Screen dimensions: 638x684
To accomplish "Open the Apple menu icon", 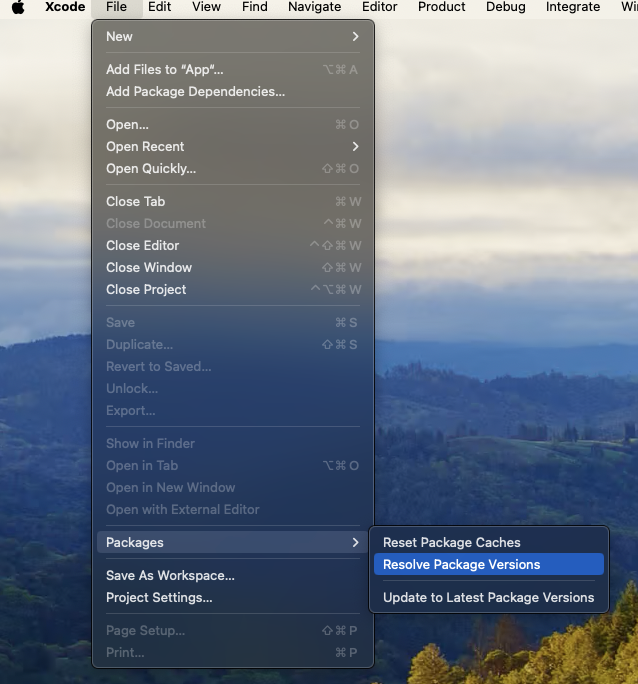I will [18, 7].
